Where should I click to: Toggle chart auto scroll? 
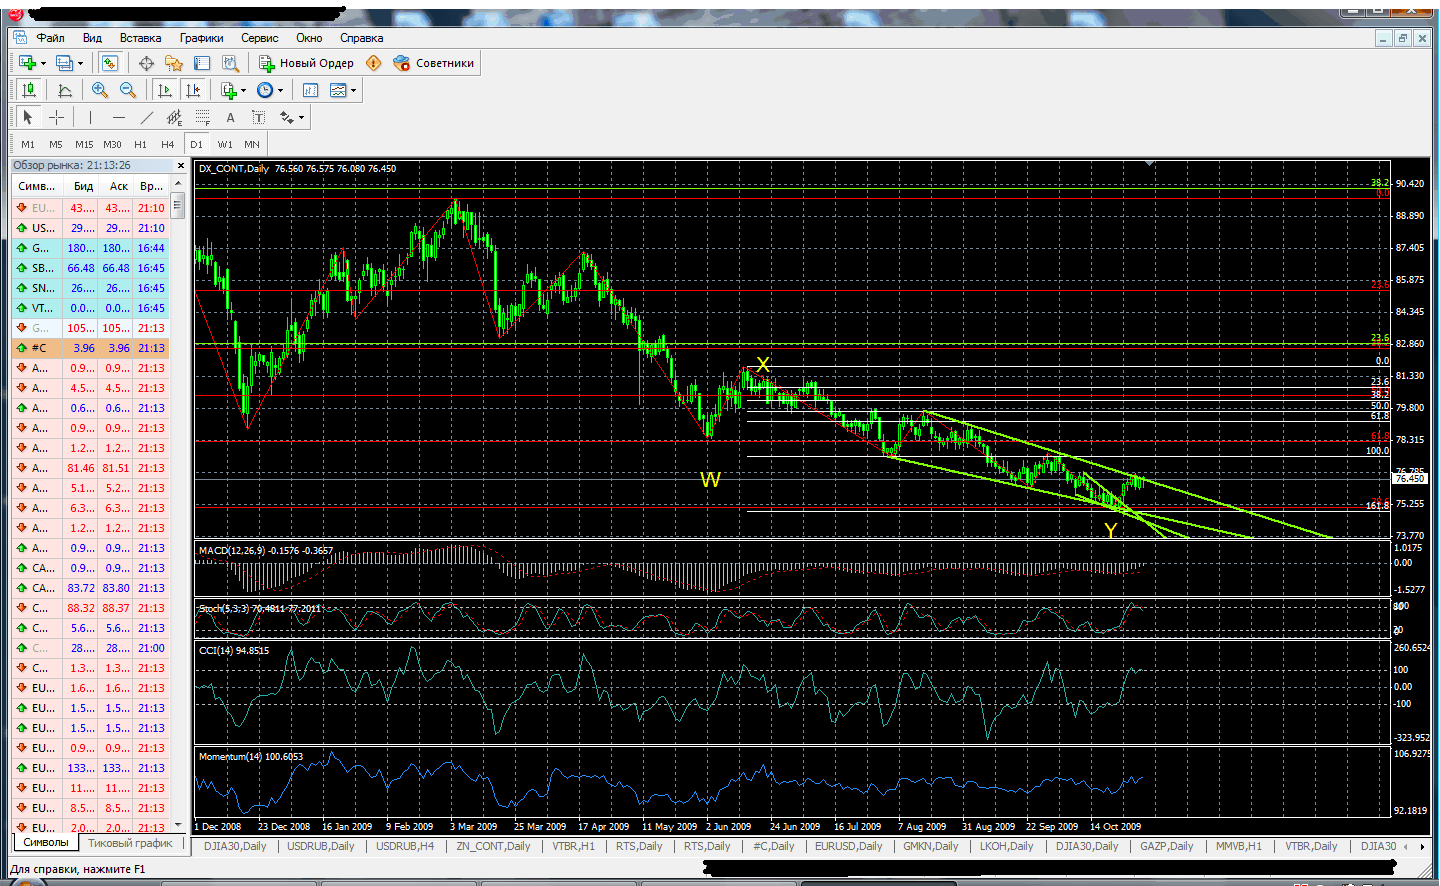click(x=165, y=90)
